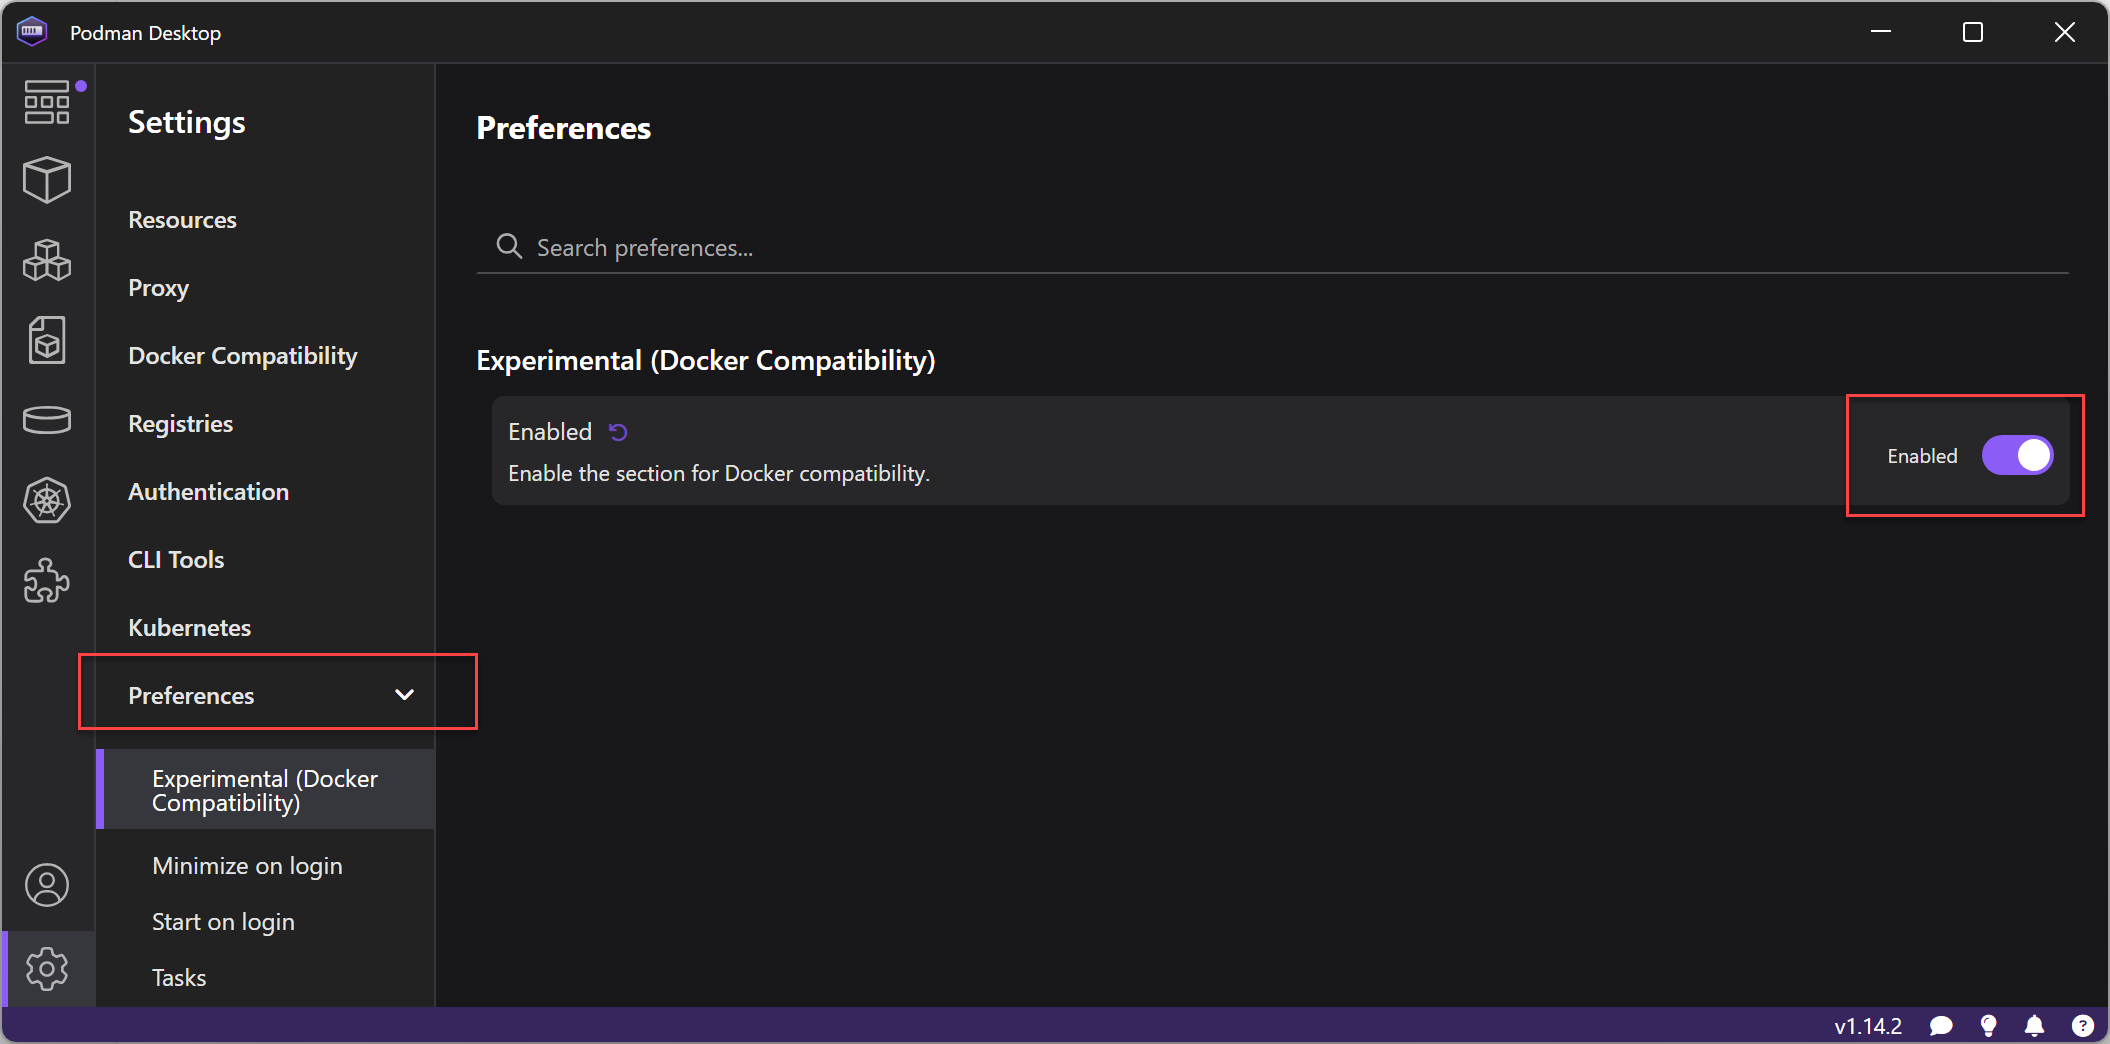The width and height of the screenshot is (2110, 1044).
Task: Open the Authentication settings page
Action: [x=208, y=492]
